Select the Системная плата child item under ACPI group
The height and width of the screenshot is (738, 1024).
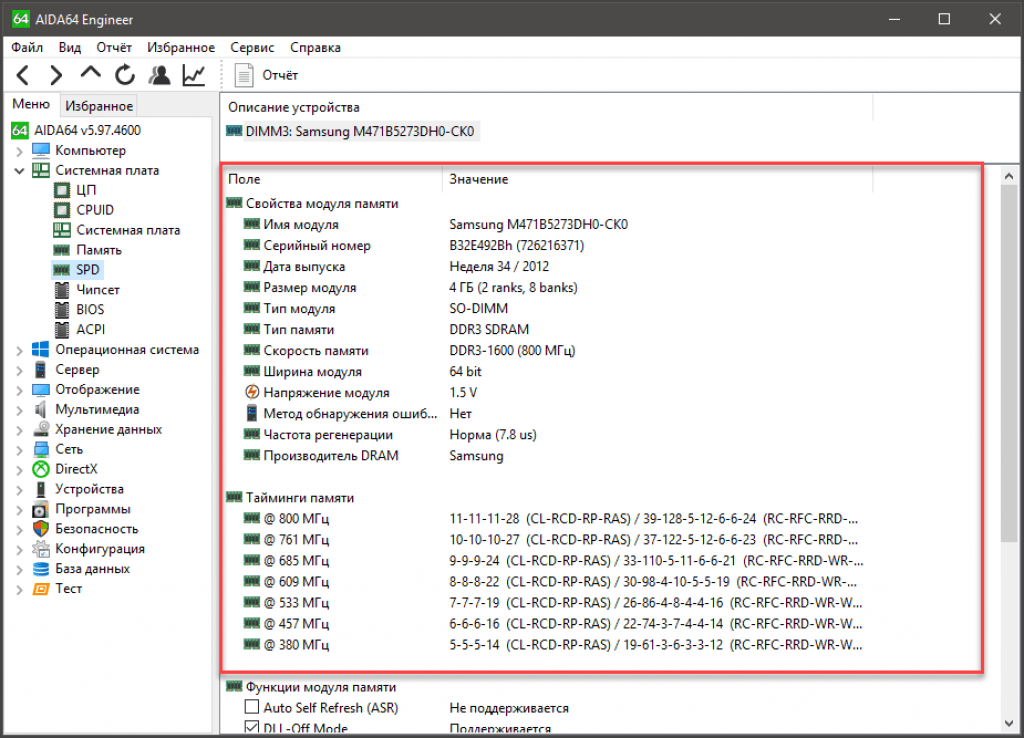tap(128, 230)
